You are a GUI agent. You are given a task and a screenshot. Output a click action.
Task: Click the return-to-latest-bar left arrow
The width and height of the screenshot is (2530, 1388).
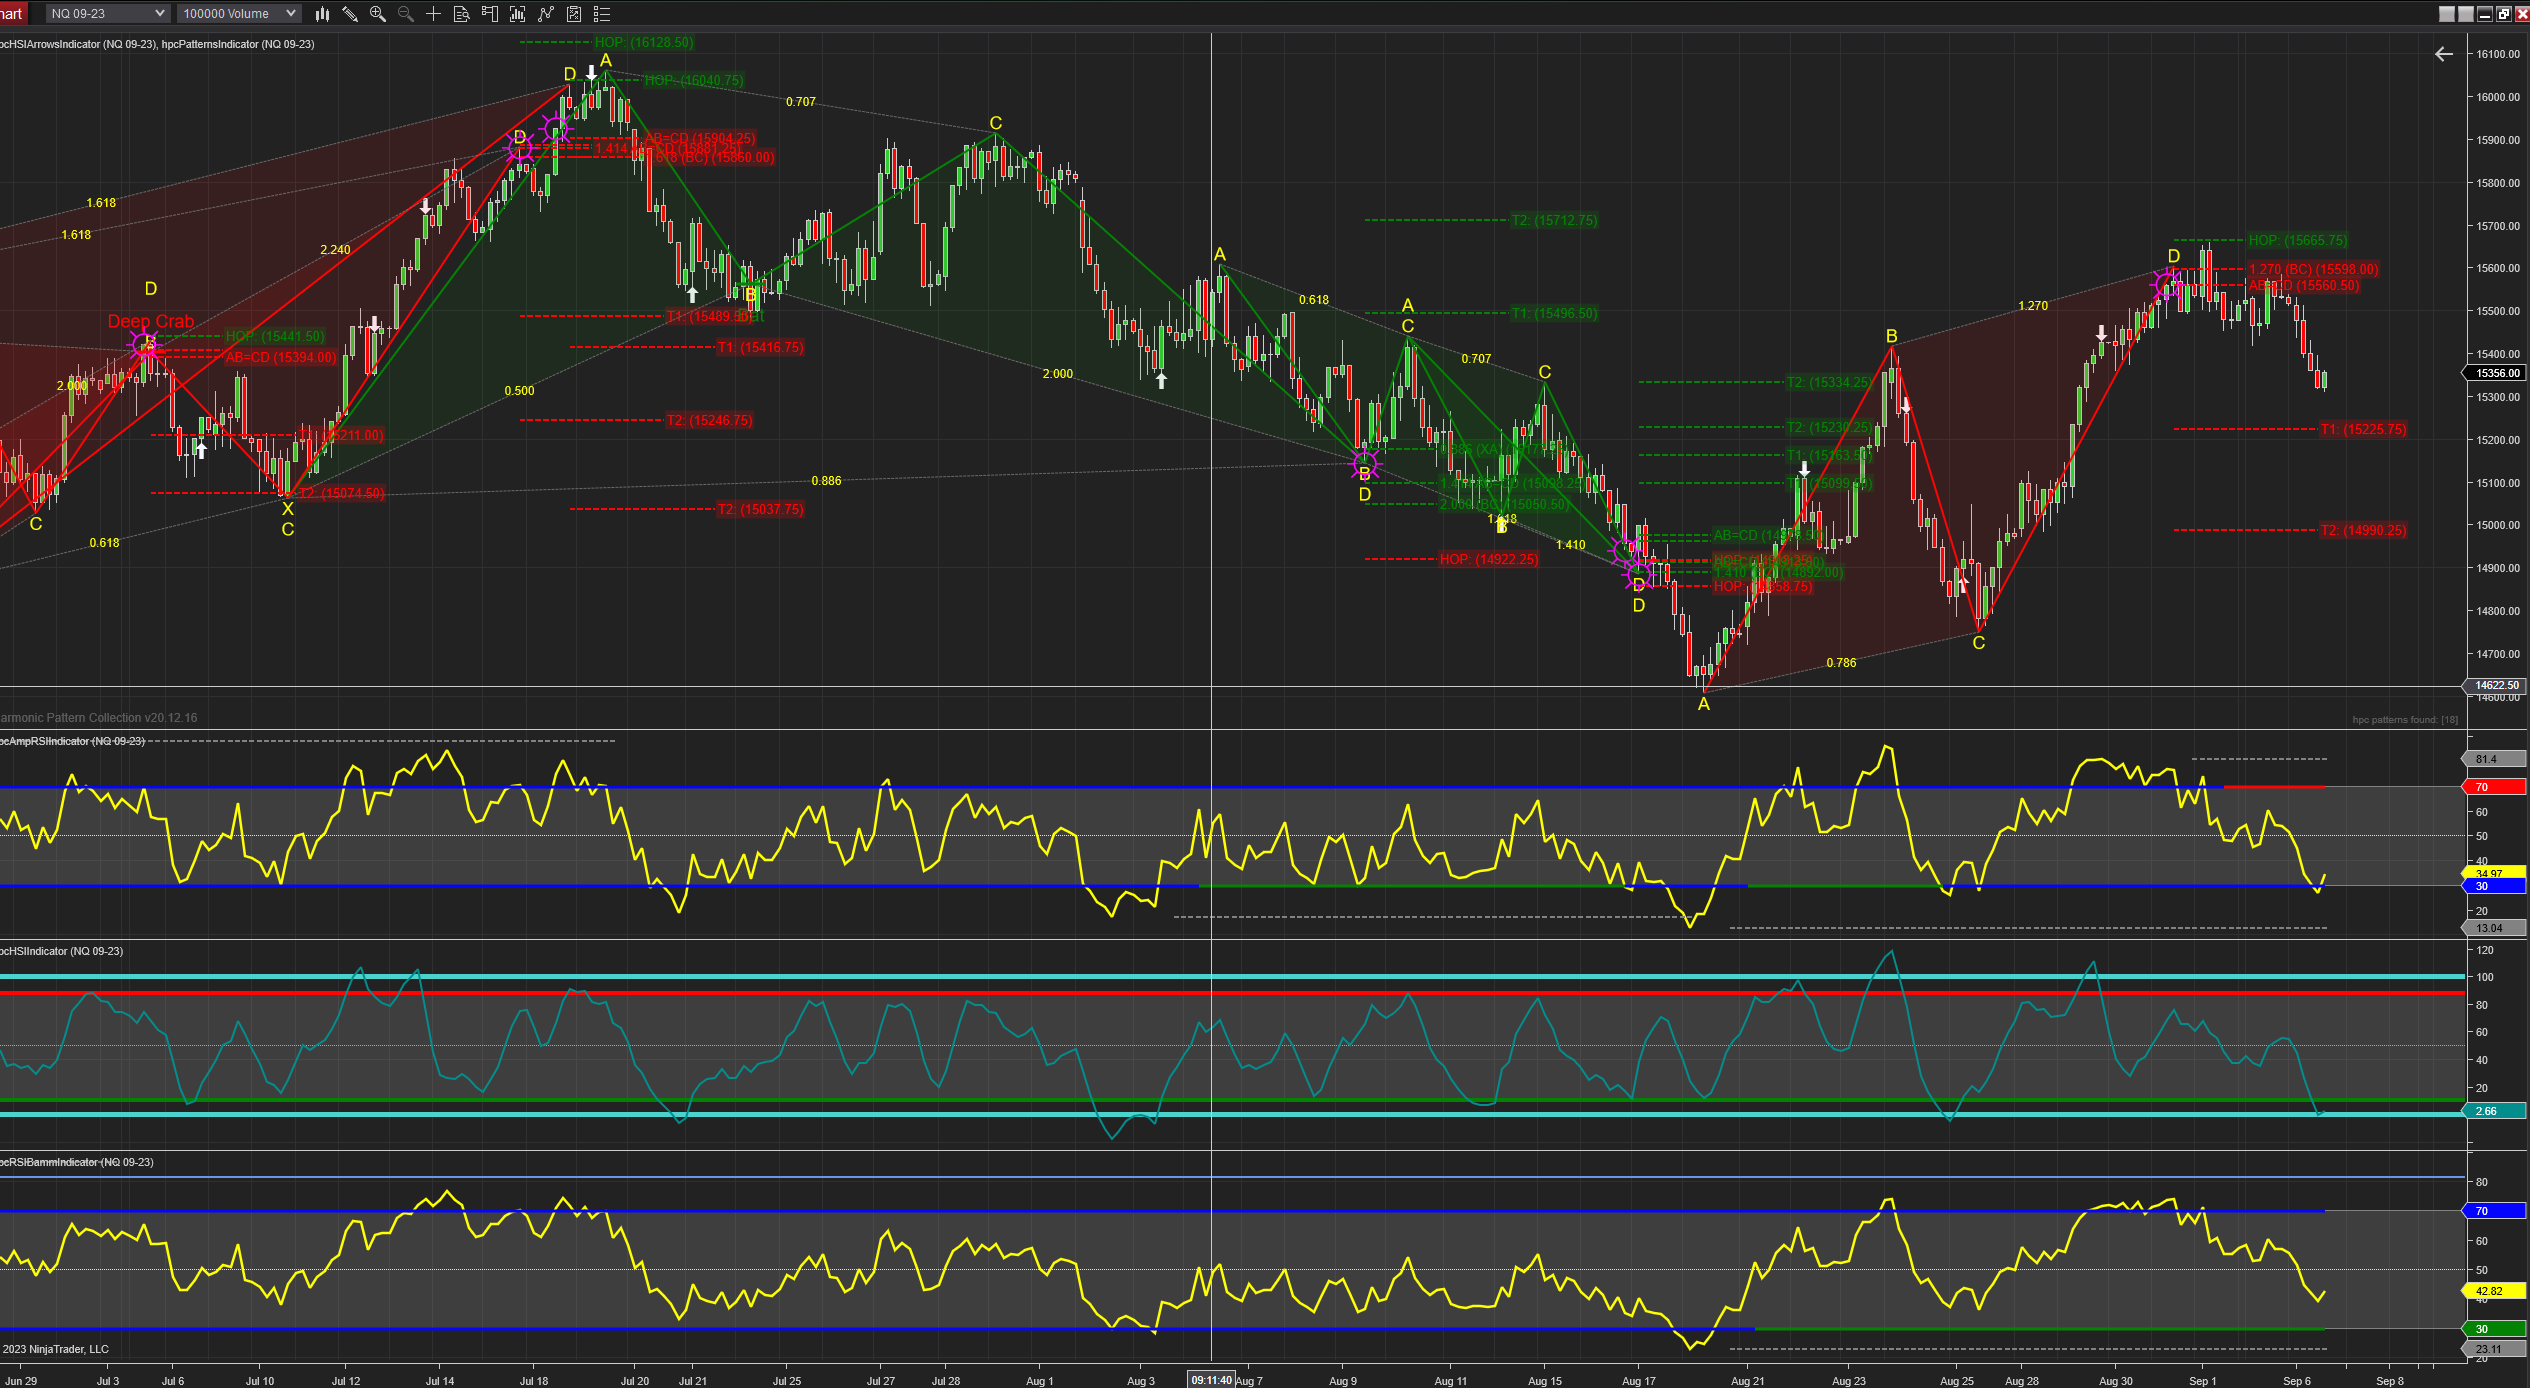(2443, 54)
